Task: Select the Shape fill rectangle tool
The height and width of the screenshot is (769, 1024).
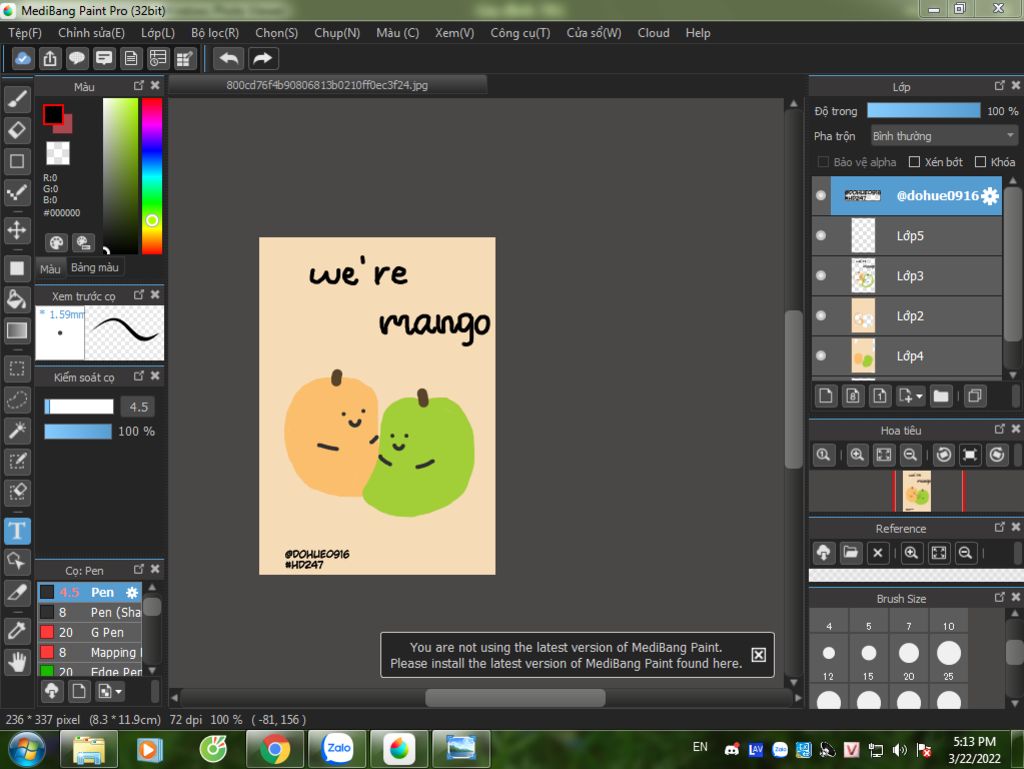Action: click(18, 268)
